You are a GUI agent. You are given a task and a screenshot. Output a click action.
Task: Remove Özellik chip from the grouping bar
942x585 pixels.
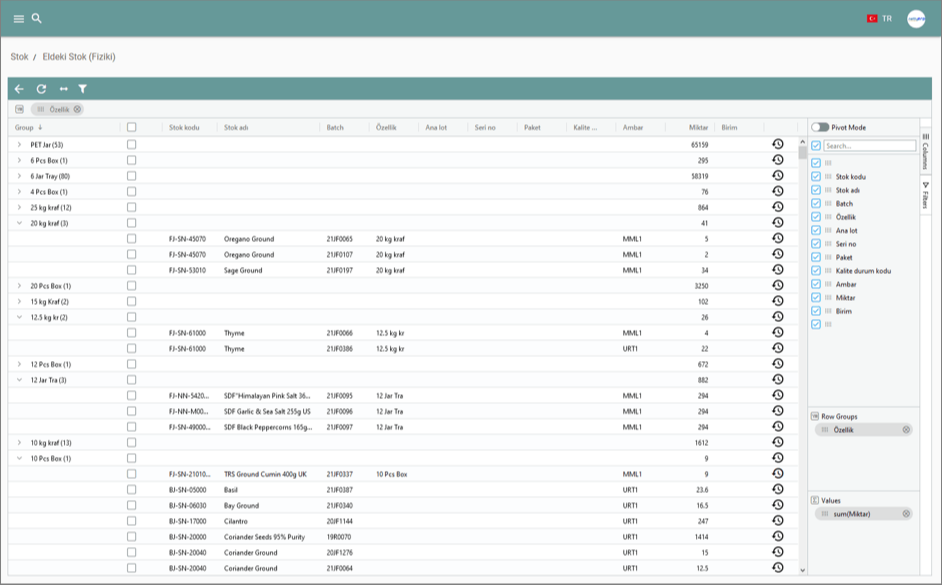coord(77,109)
